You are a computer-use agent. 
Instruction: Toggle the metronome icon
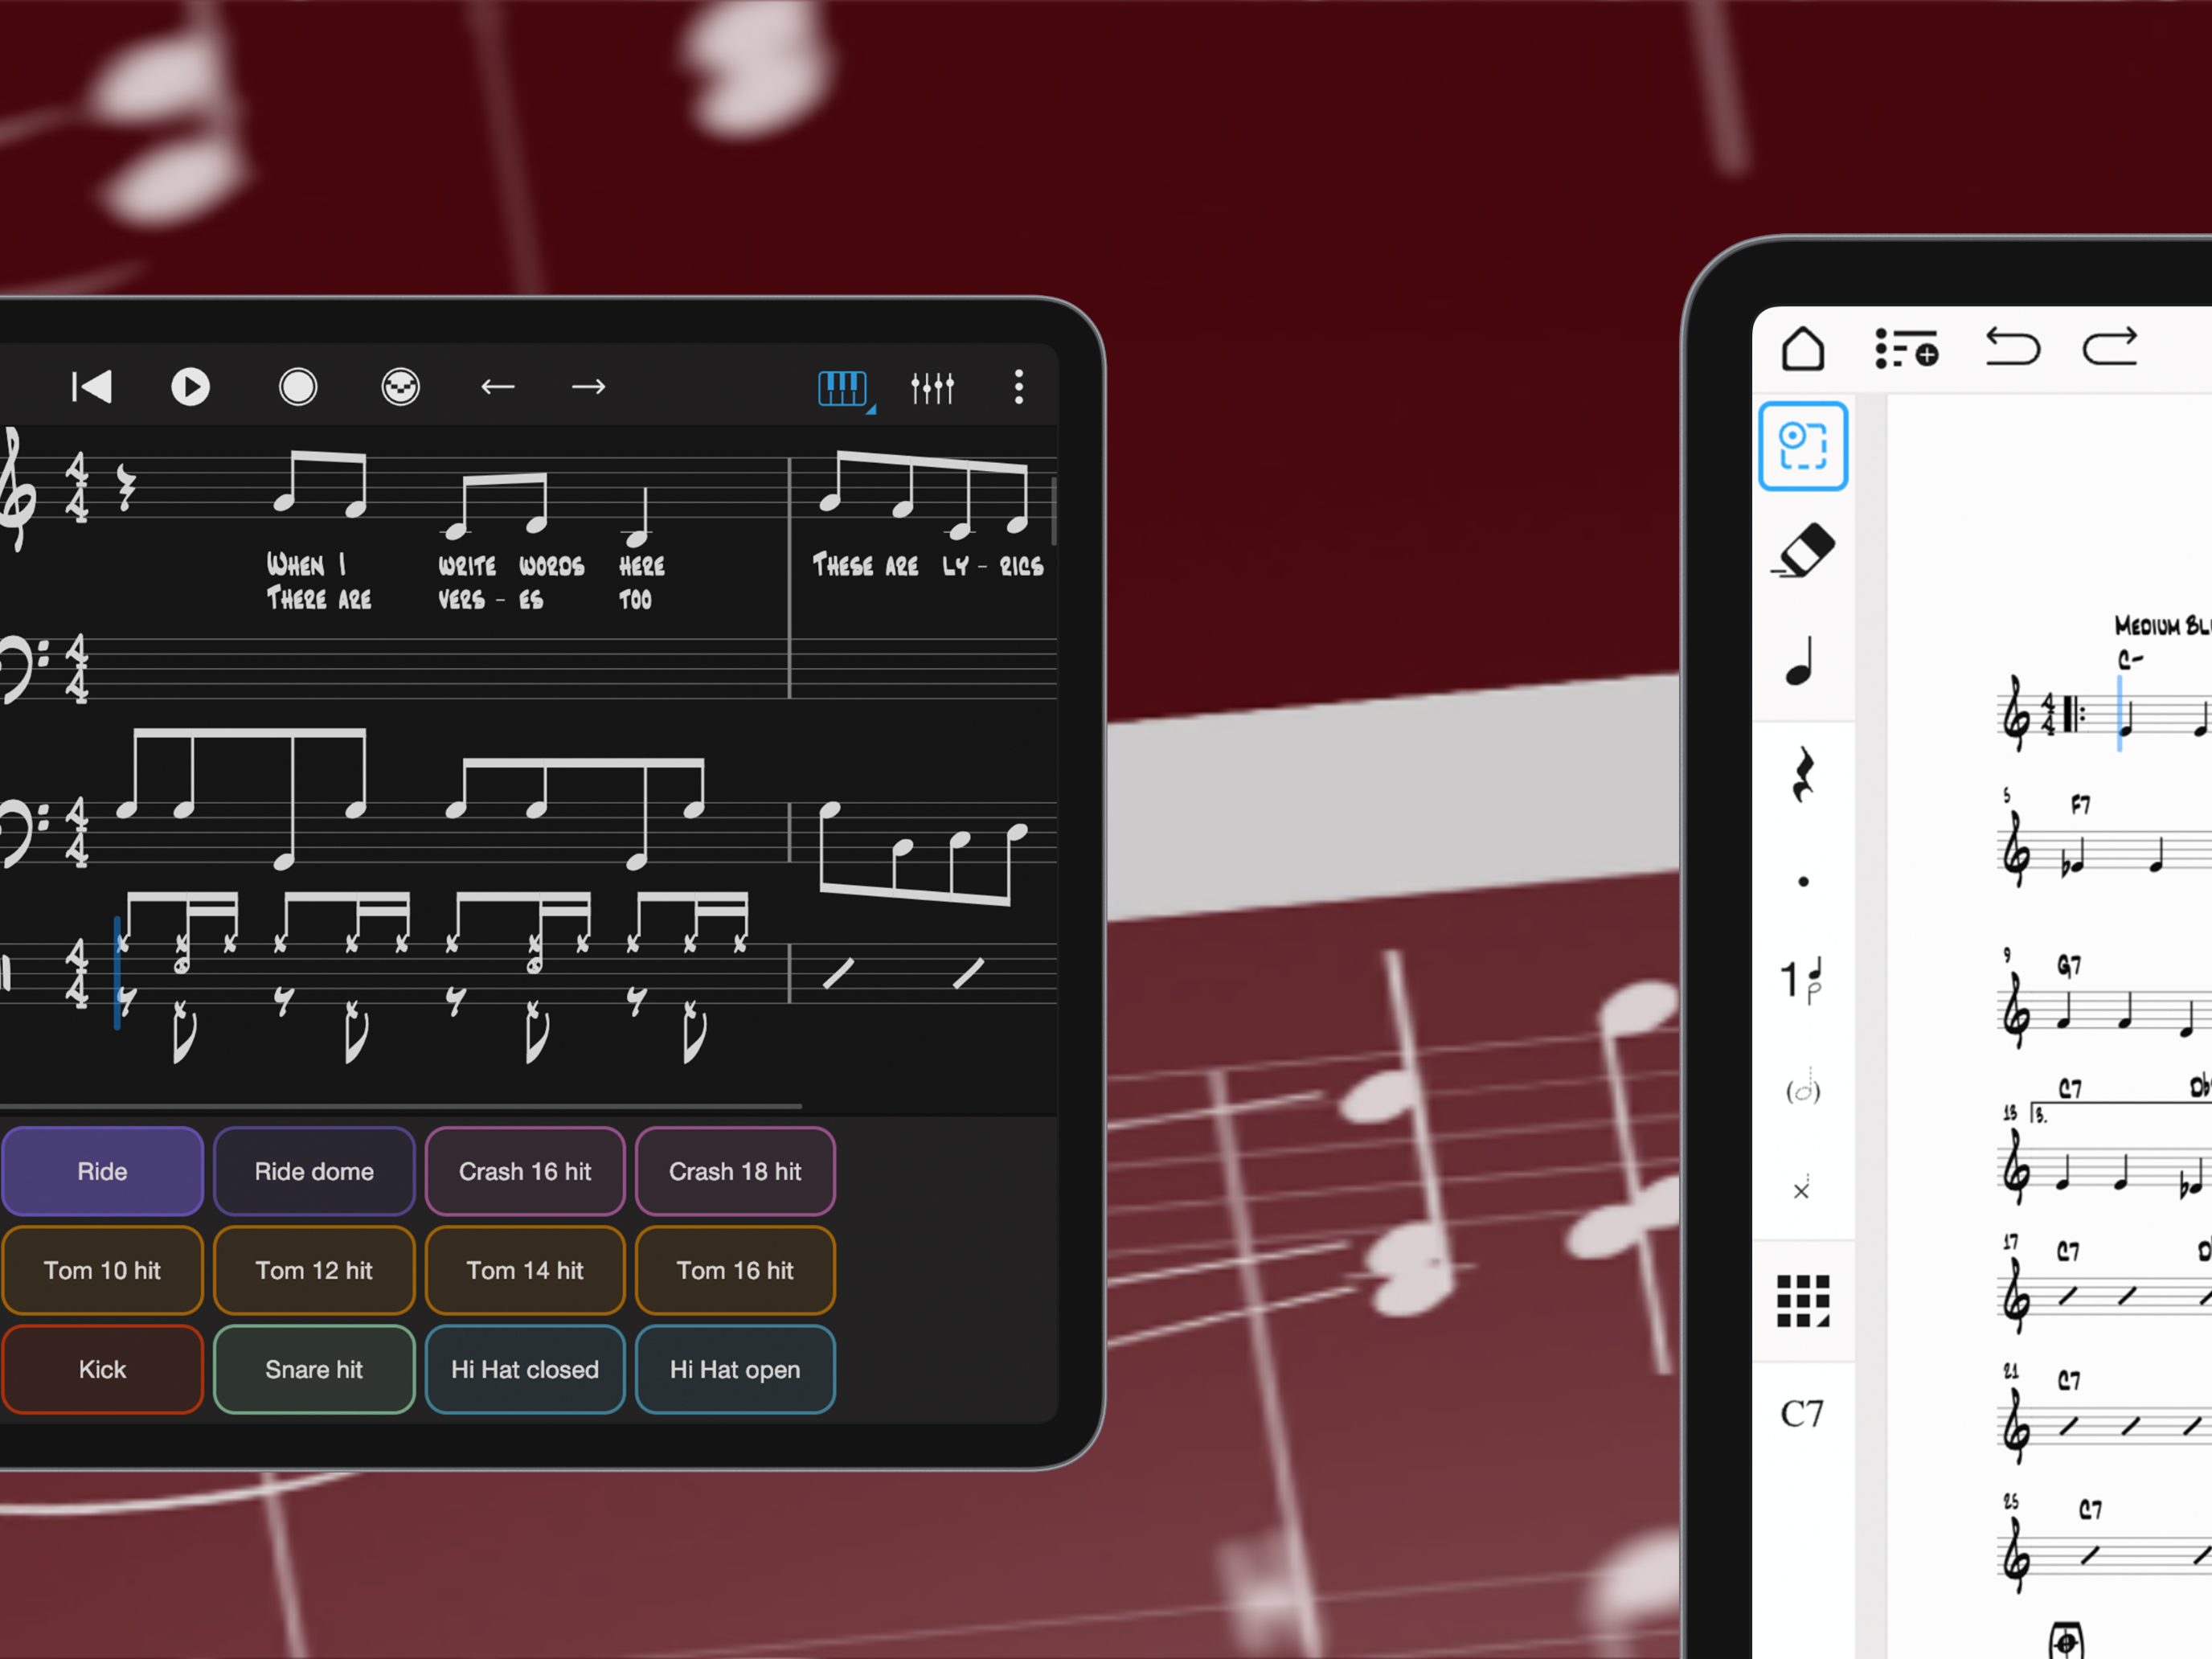point(400,387)
